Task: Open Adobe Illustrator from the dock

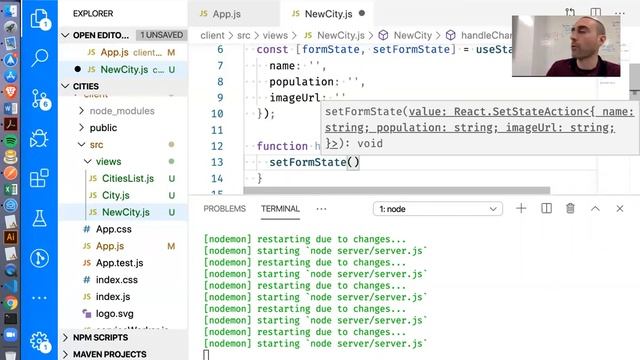Action: tap(11, 237)
